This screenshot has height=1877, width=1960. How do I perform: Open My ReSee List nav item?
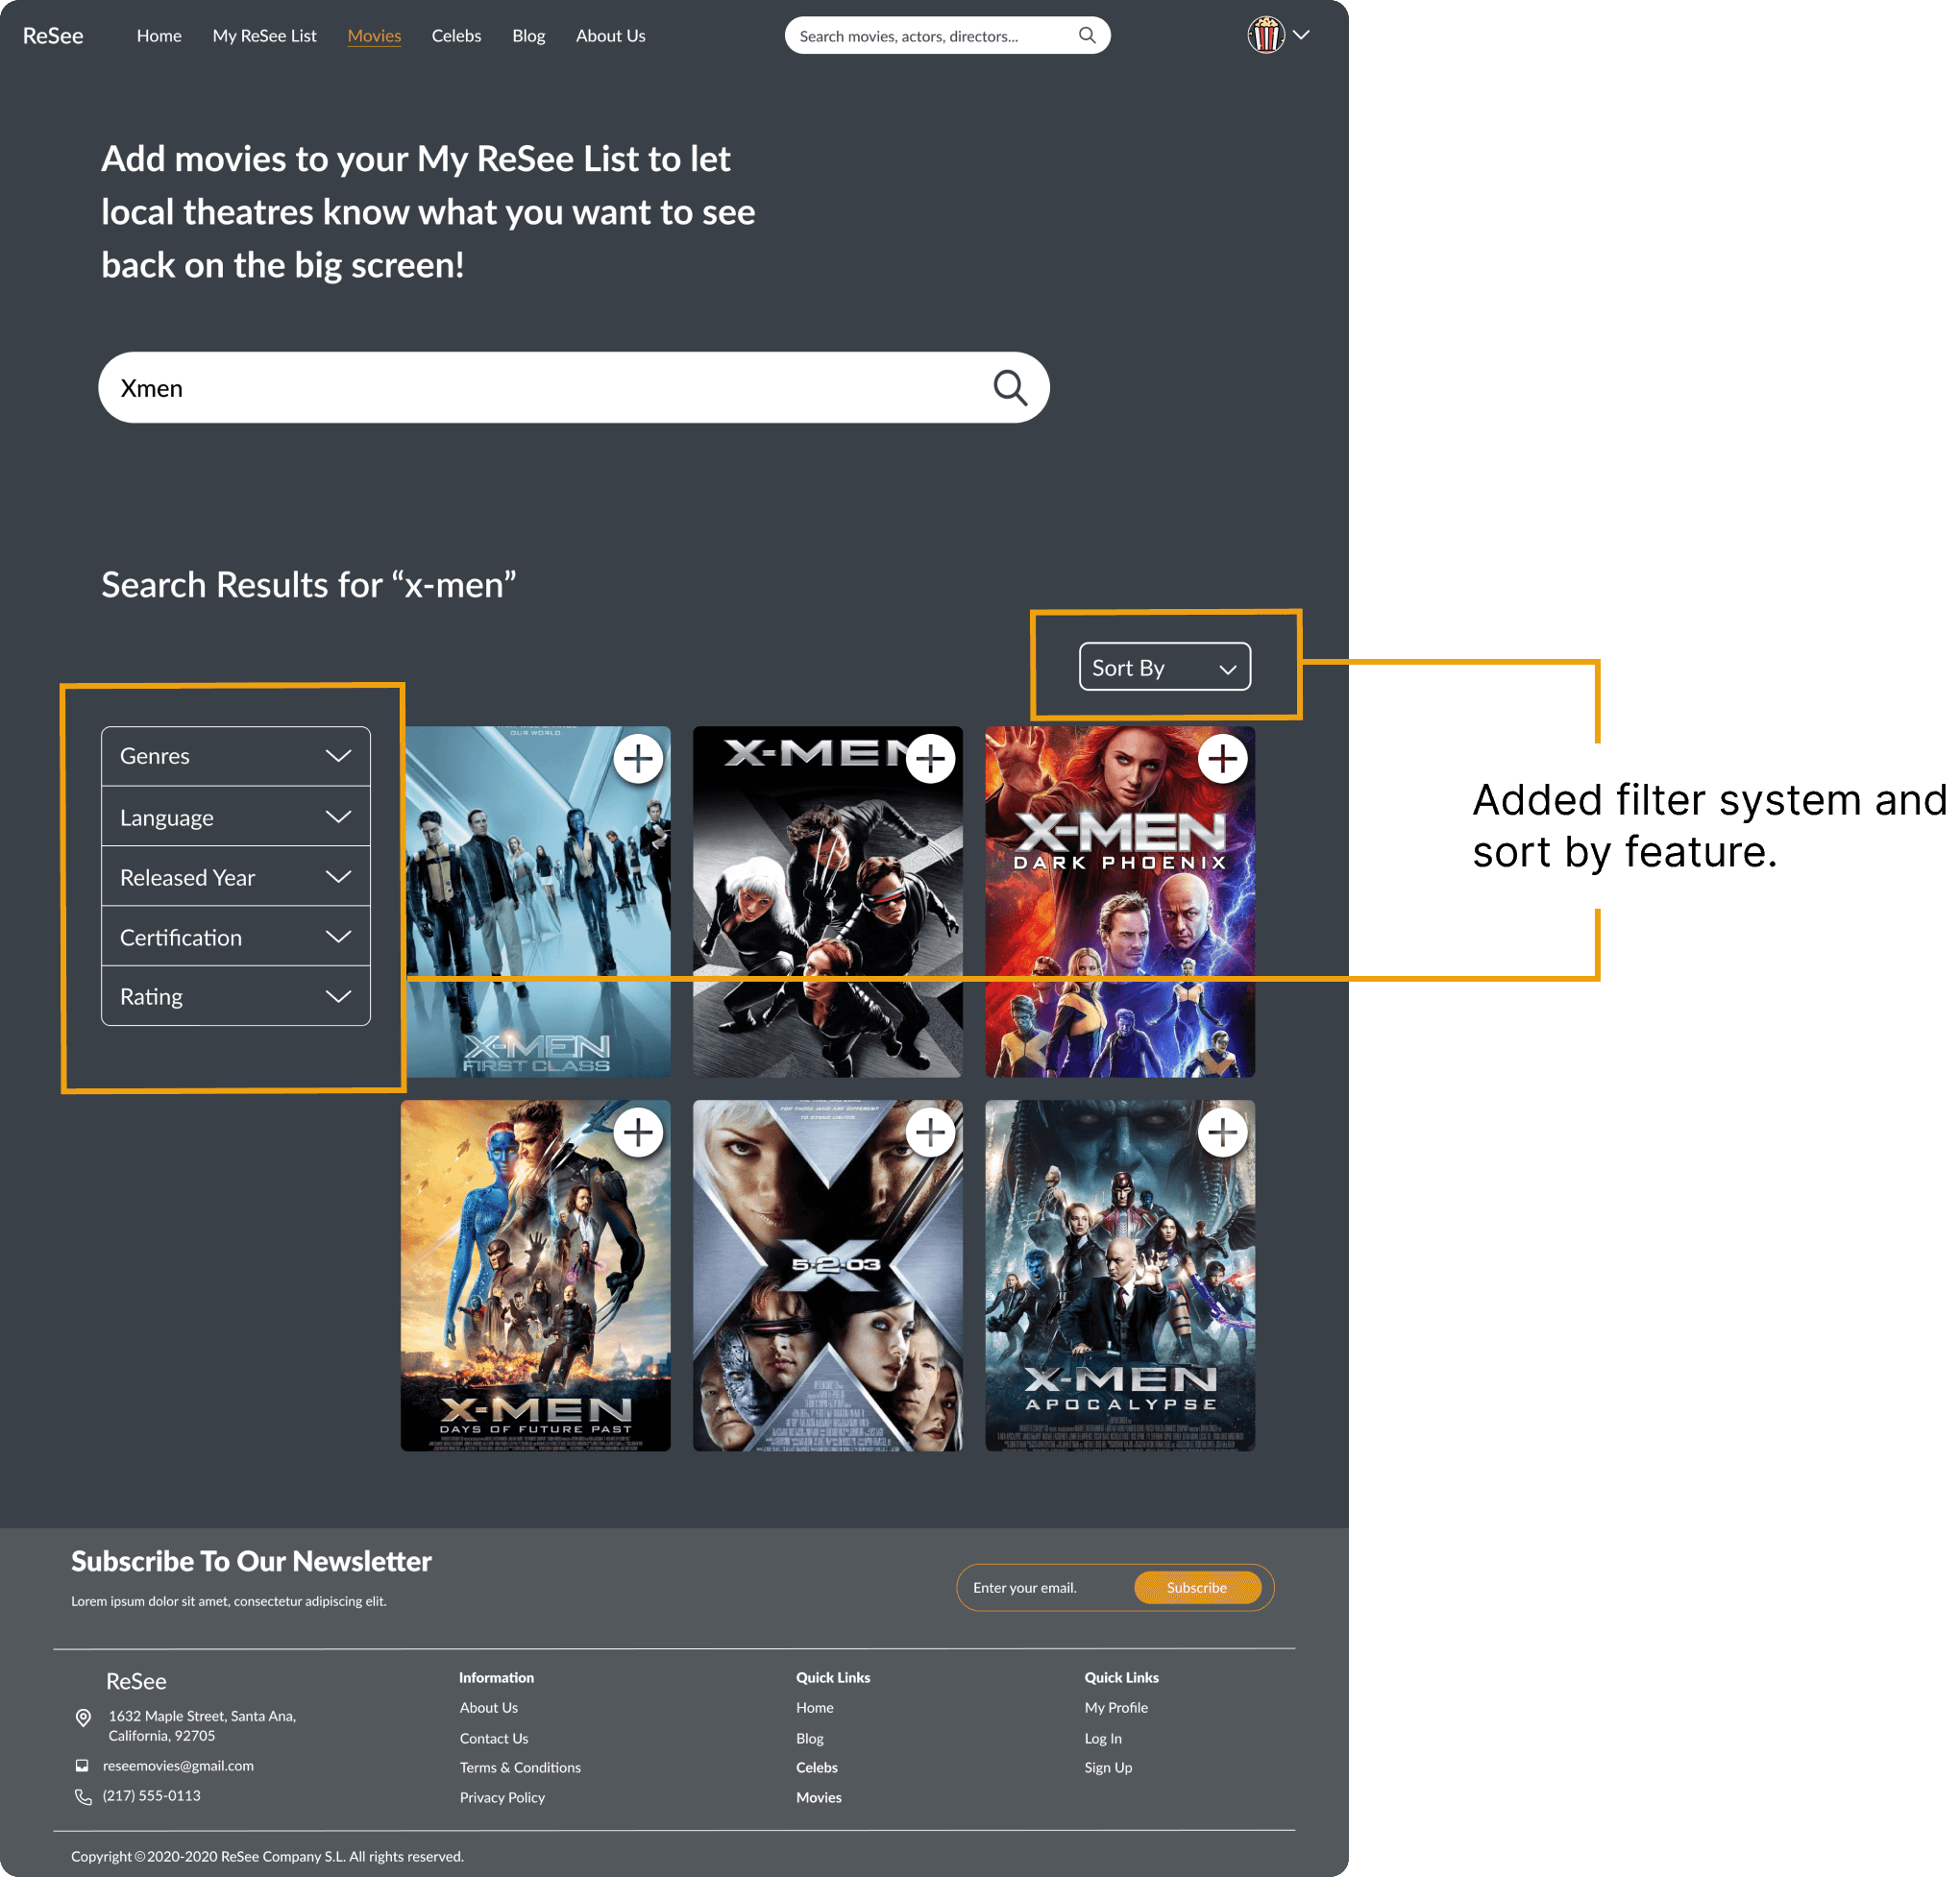pos(264,36)
